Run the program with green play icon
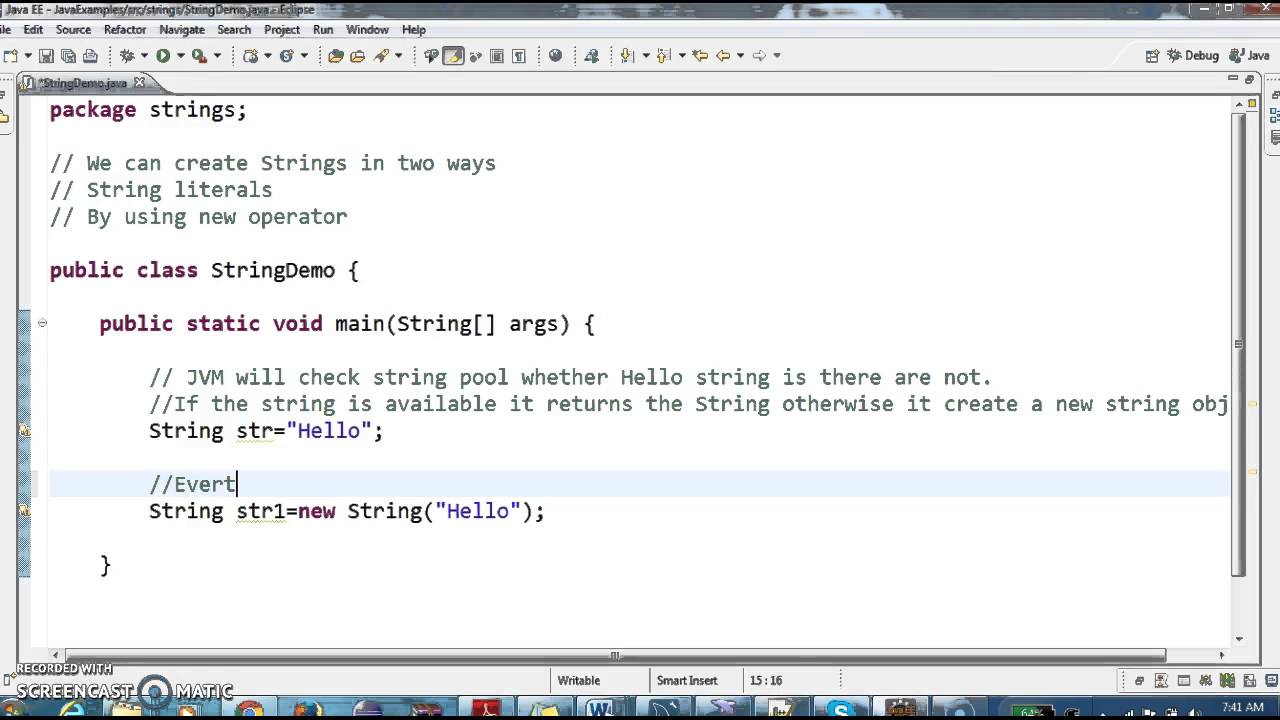This screenshot has height=720, width=1280. 162,56
